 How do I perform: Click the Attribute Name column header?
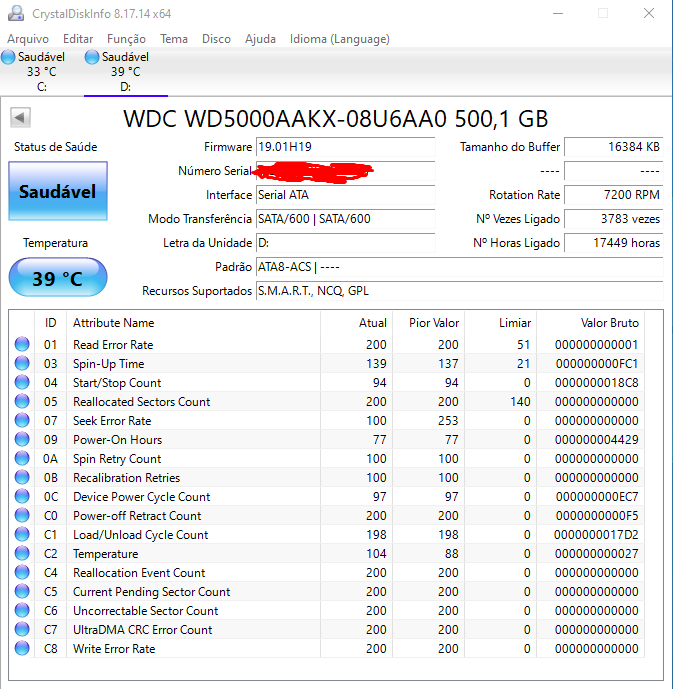point(193,323)
